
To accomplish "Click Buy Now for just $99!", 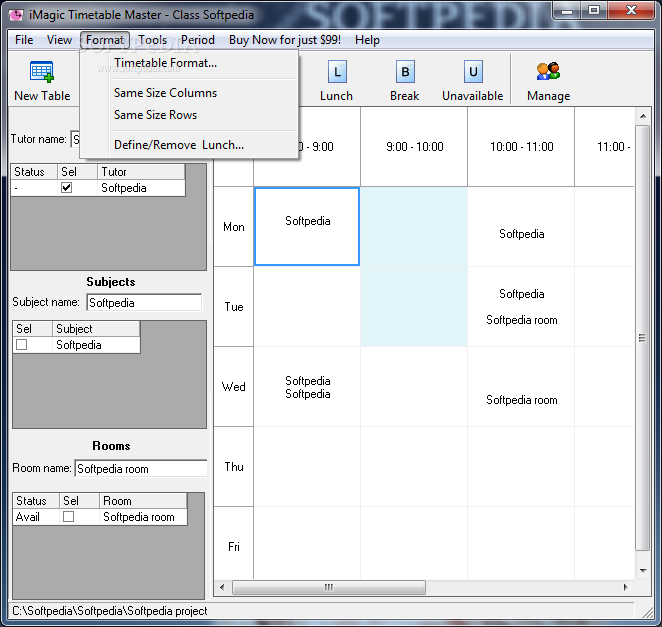I will 285,40.
